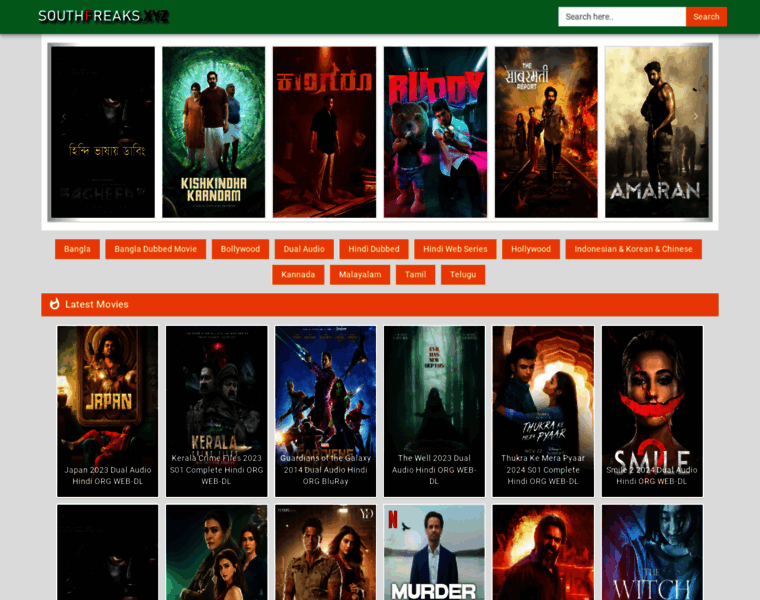
Task: Open the Bagheera Bangla-text poster in carousel
Action: click(x=103, y=132)
